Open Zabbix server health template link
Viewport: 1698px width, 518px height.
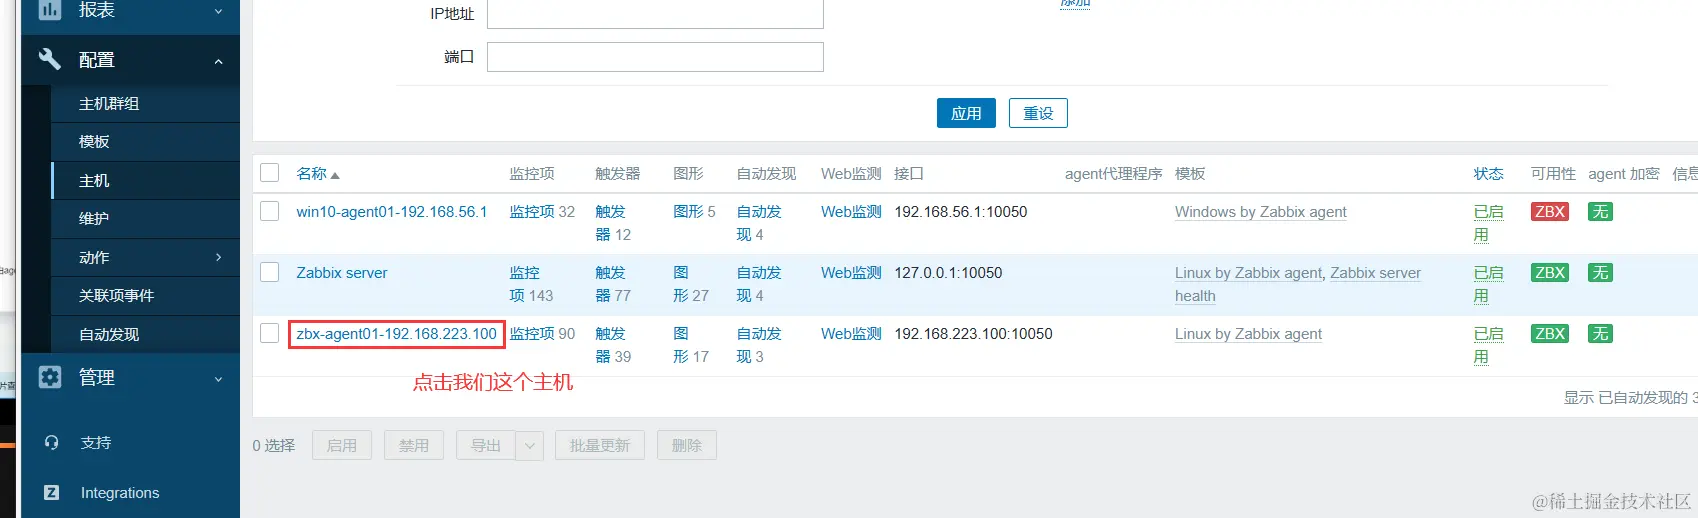1298,284
